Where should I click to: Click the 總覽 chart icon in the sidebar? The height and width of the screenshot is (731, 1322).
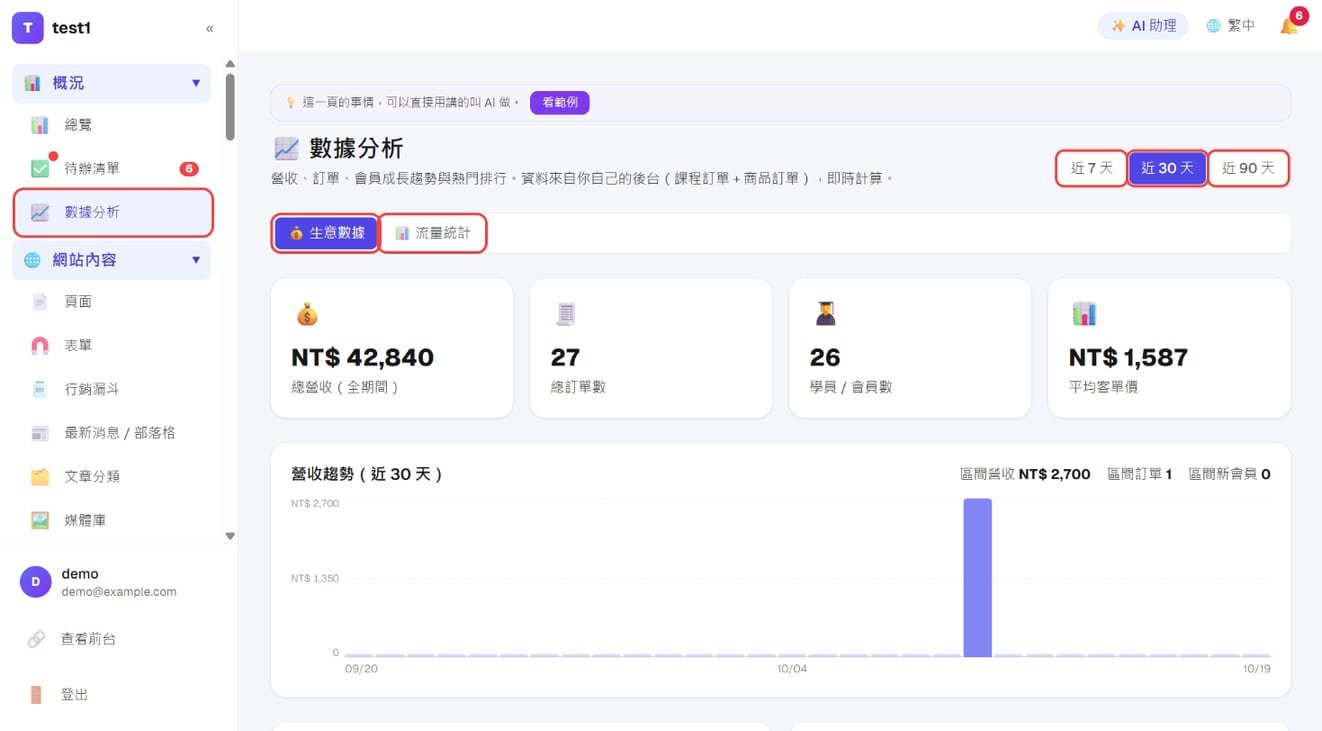pos(40,125)
